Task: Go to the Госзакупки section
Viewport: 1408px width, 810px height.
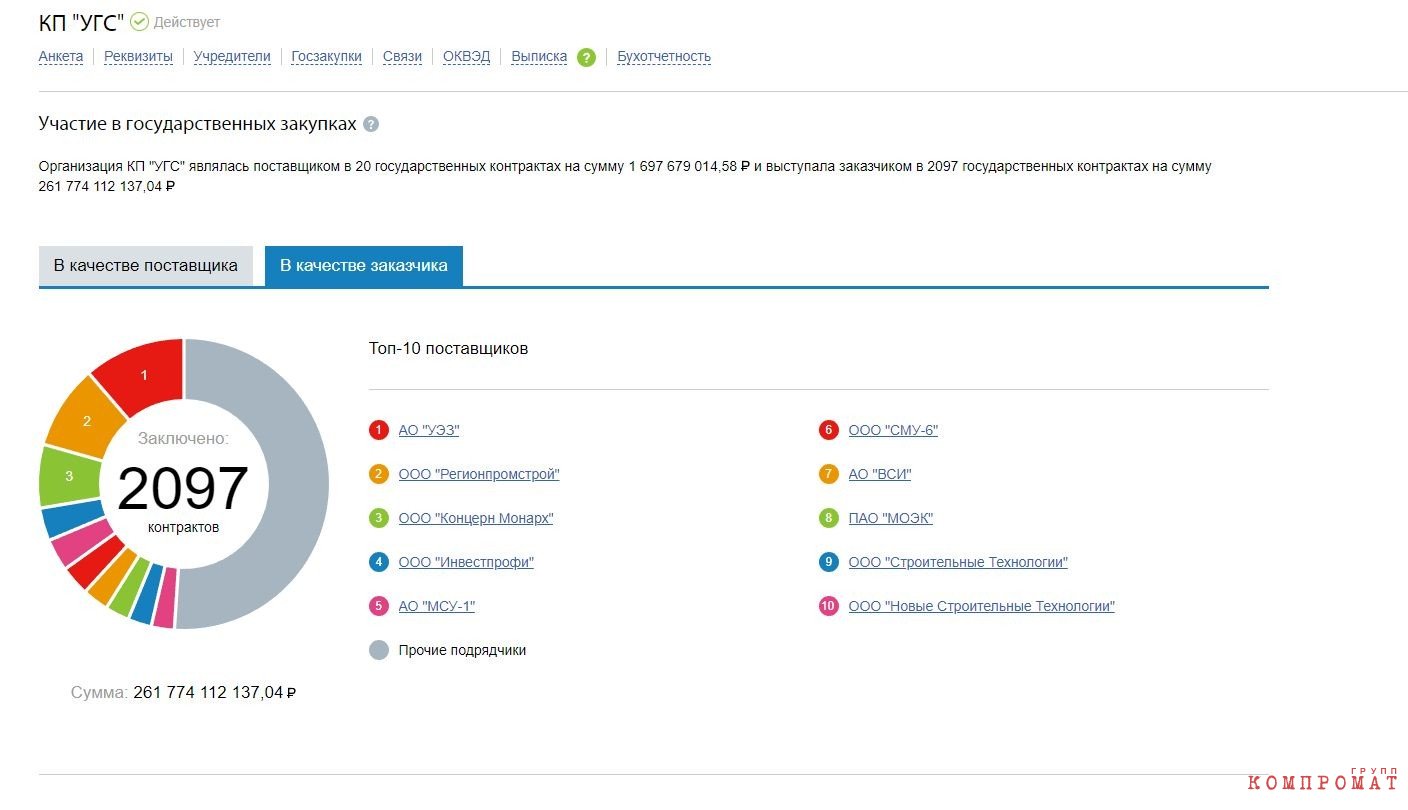Action: [x=326, y=57]
